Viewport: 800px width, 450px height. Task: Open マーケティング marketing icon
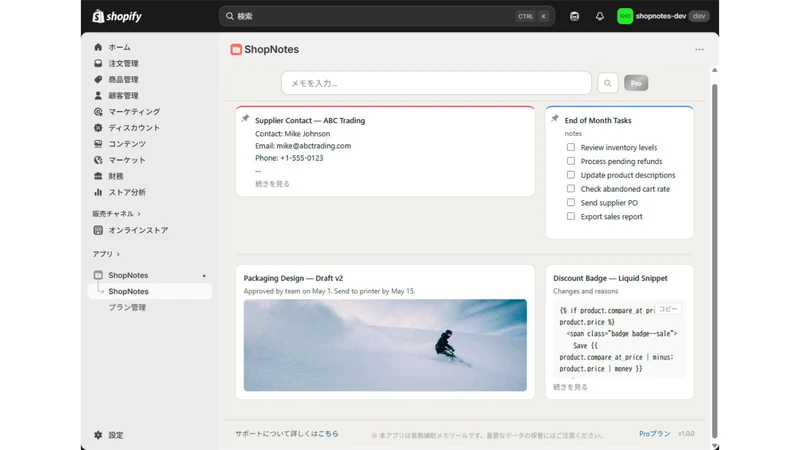tap(98, 111)
